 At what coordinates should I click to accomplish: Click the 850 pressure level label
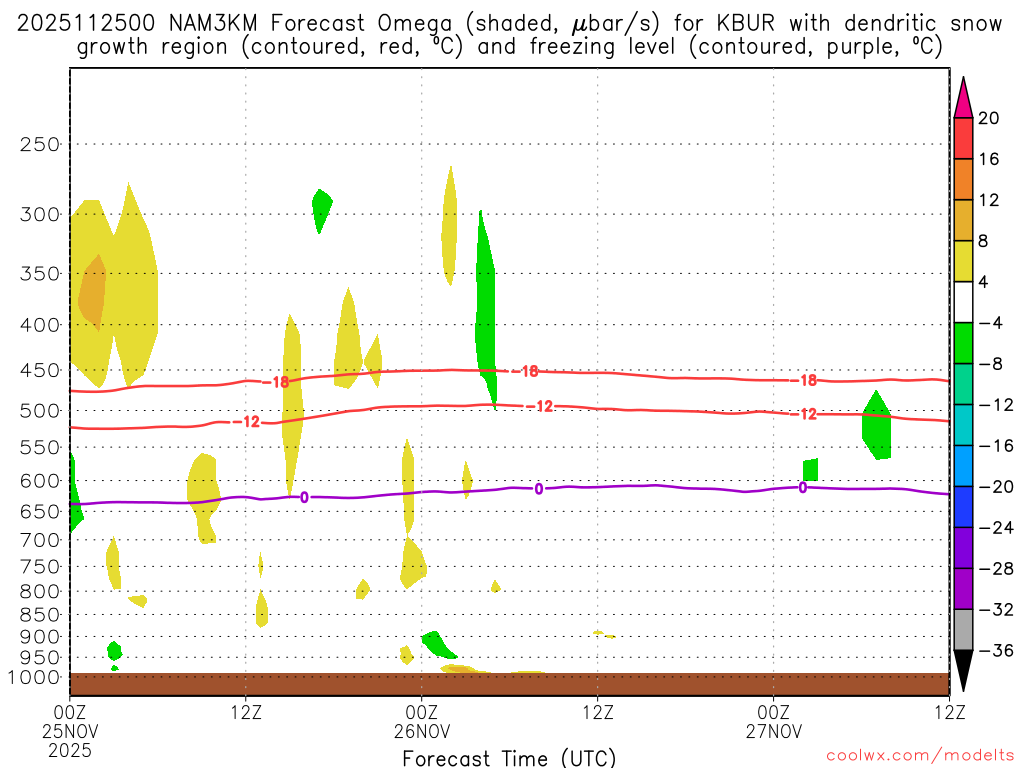click(40, 615)
